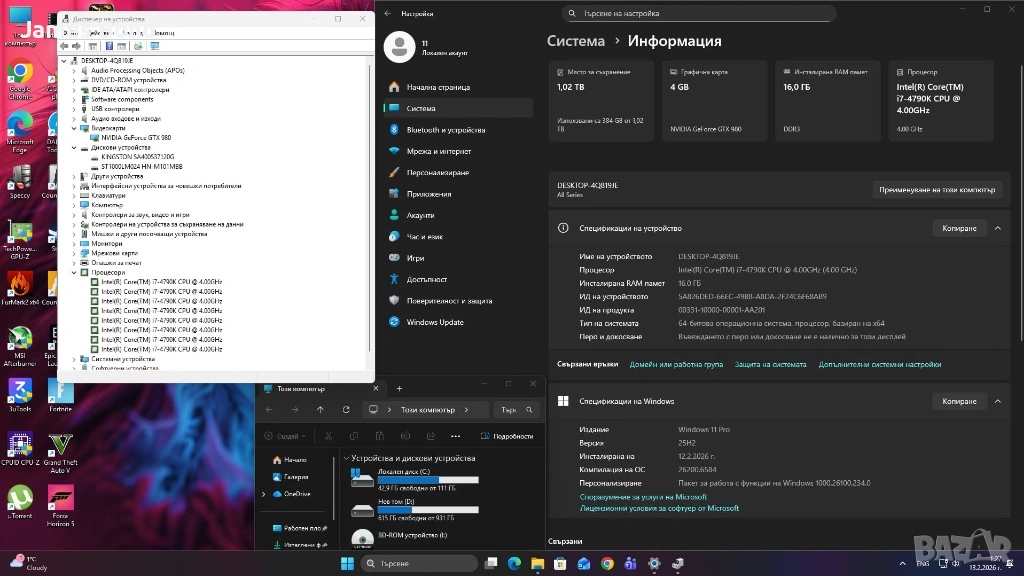Viewport: 1024px width, 576px height.
Task: Expand the Монитори node in Device Manager
Action: pyautogui.click(x=75, y=244)
